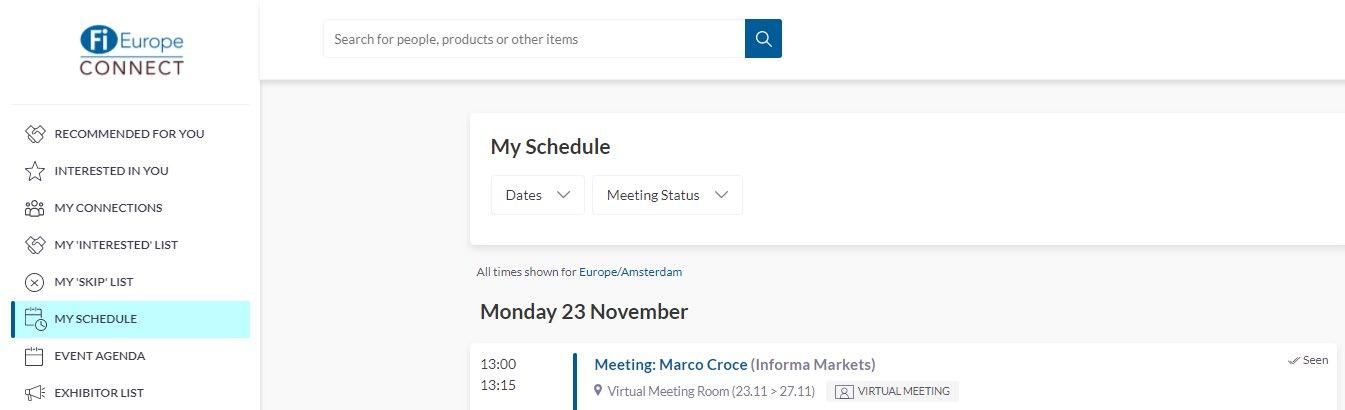This screenshot has width=1345, height=410.
Task: Click the calendar icon for Event Agenda
Action: pos(35,356)
